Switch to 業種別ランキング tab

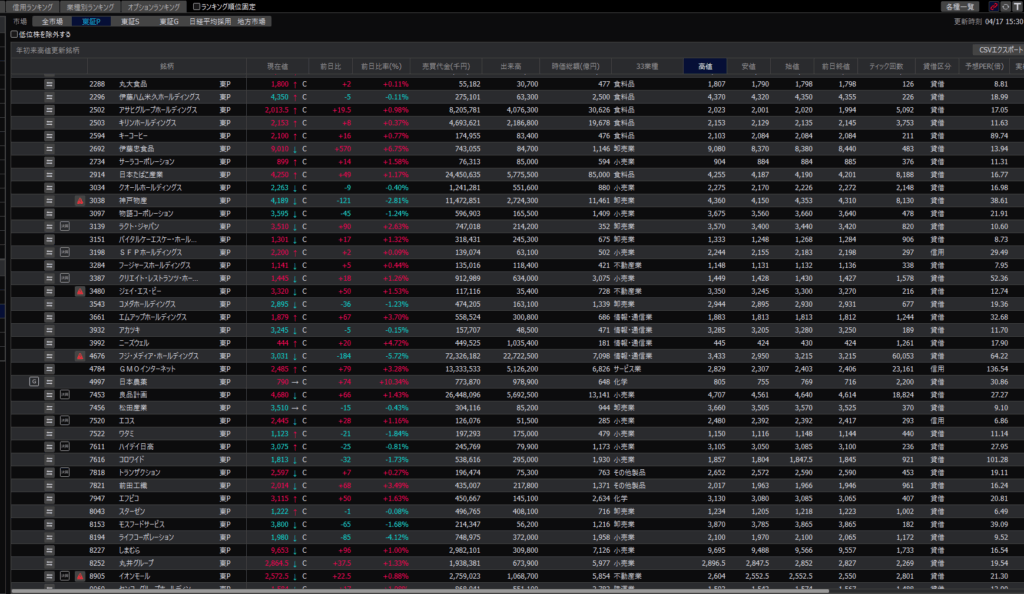(x=90, y=7)
